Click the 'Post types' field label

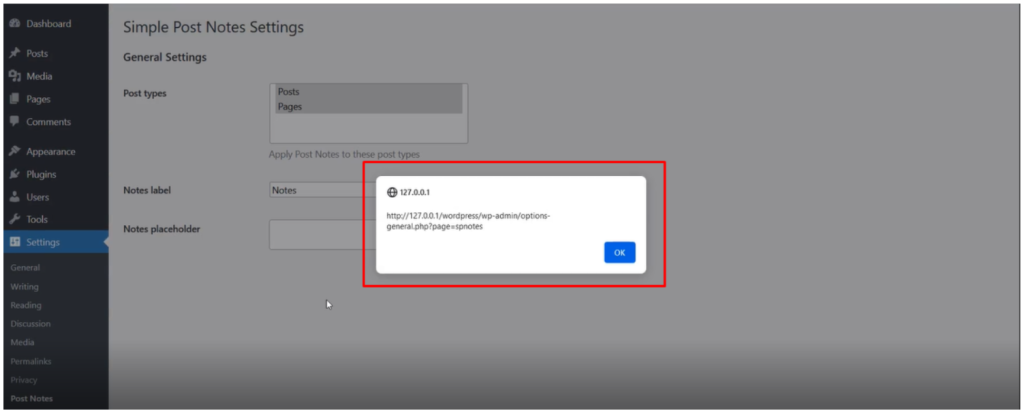point(145,93)
